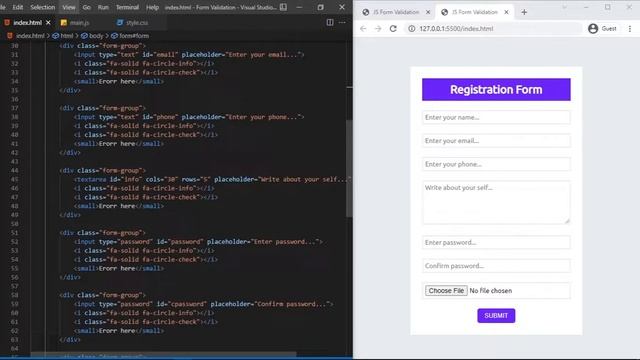Click the browser back arrow
Viewport: 640px width, 360px height.
pyautogui.click(x=363, y=29)
